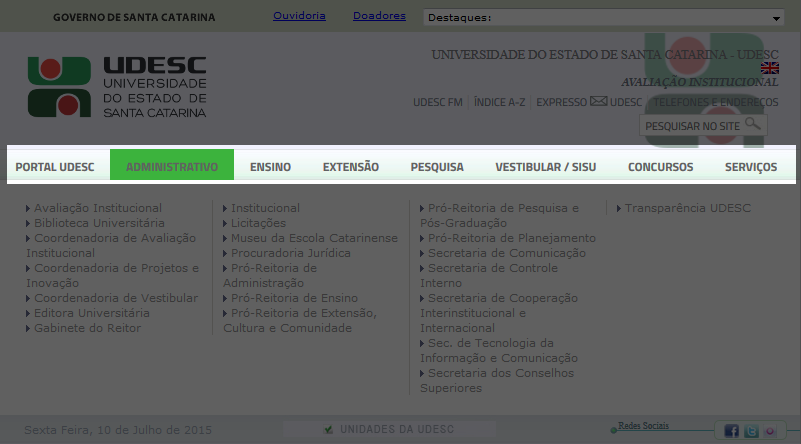Open the Portal UDESC menu
The height and width of the screenshot is (444, 801).
pos(55,167)
